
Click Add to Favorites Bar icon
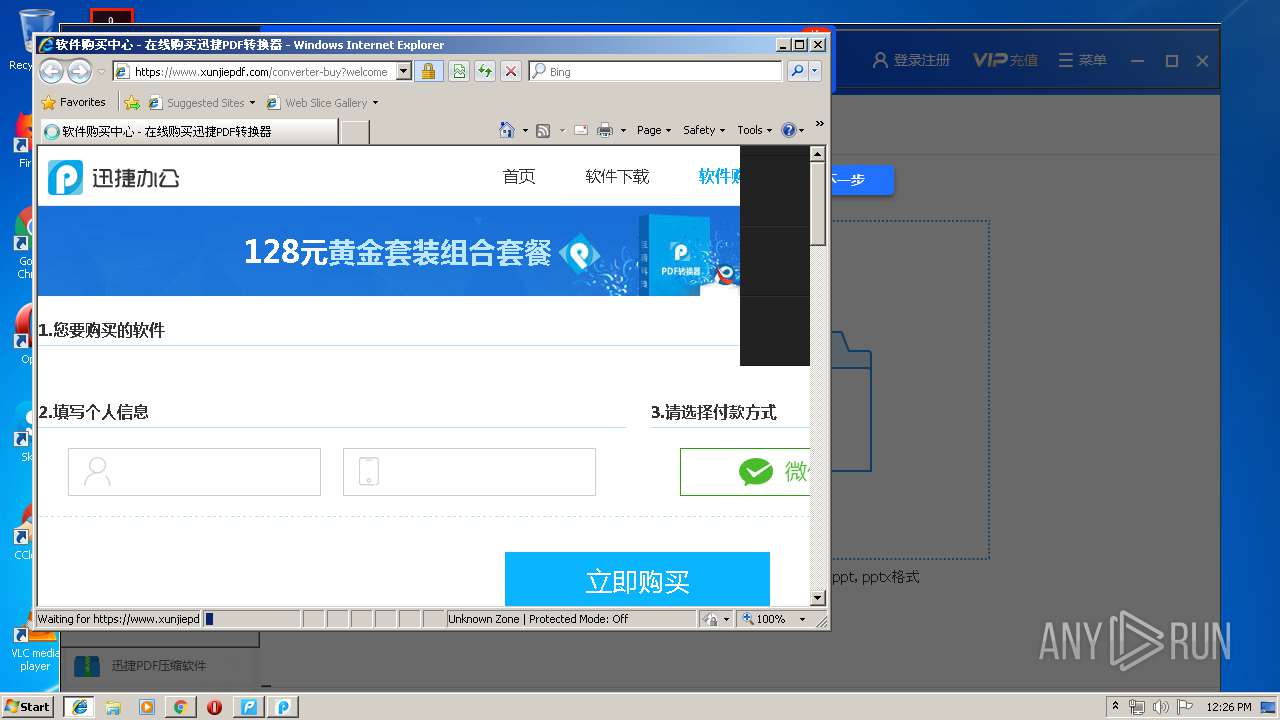(x=132, y=102)
